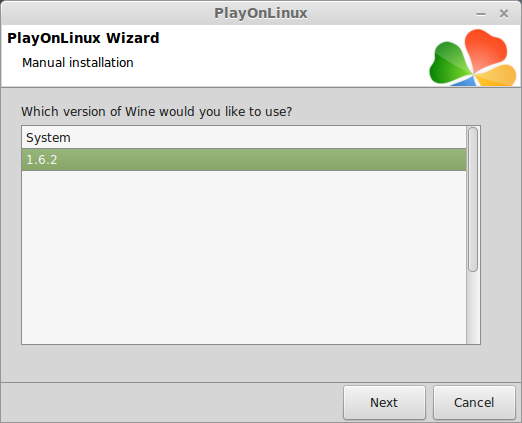Image resolution: width=522 pixels, height=423 pixels.
Task: Choose Wine version 1.6.2 in list
Action: [x=244, y=160]
